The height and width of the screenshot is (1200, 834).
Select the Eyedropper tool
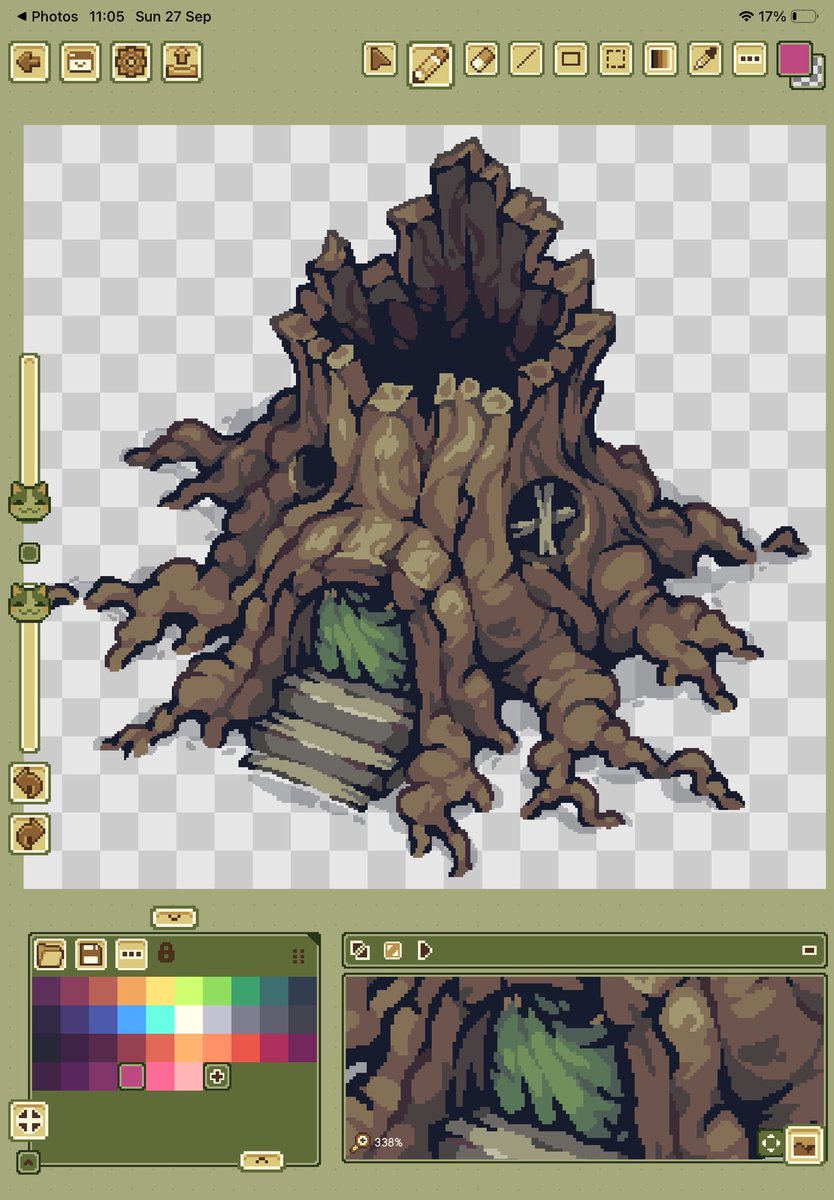(706, 60)
